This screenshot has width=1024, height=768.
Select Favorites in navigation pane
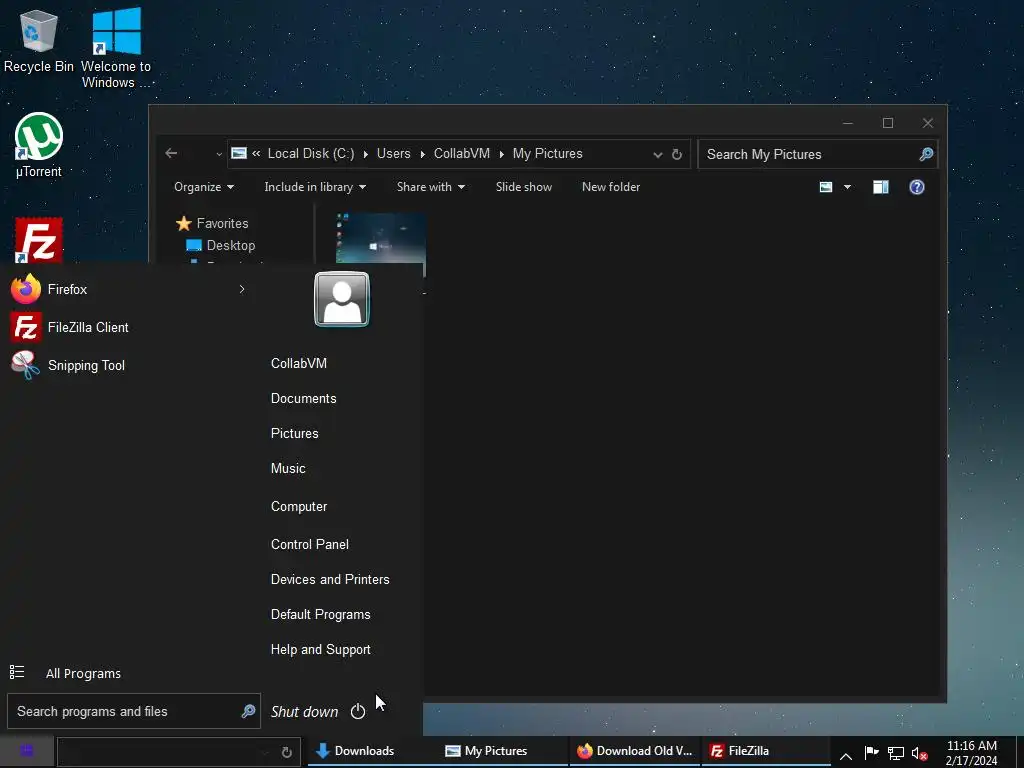[212, 223]
